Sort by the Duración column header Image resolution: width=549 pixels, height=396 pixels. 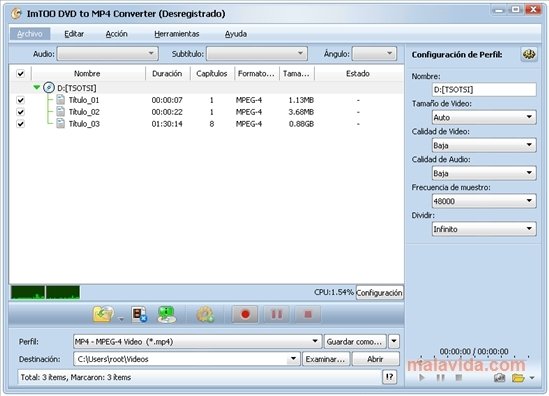pos(167,74)
